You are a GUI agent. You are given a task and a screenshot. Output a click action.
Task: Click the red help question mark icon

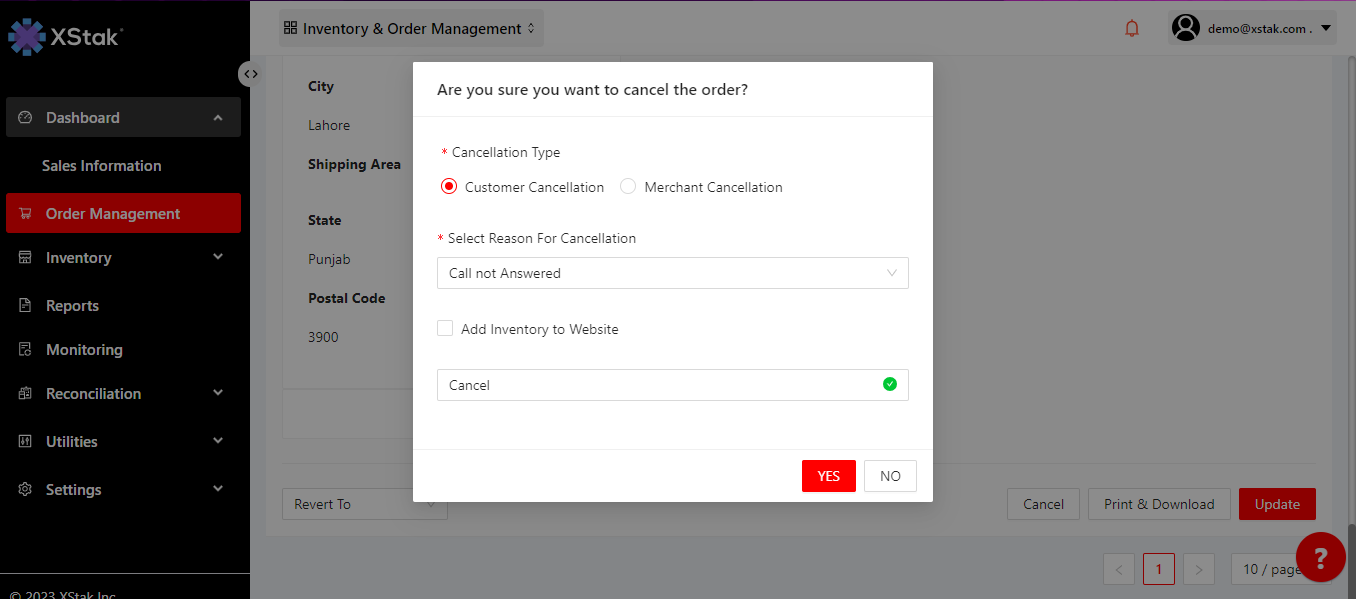coord(1320,558)
